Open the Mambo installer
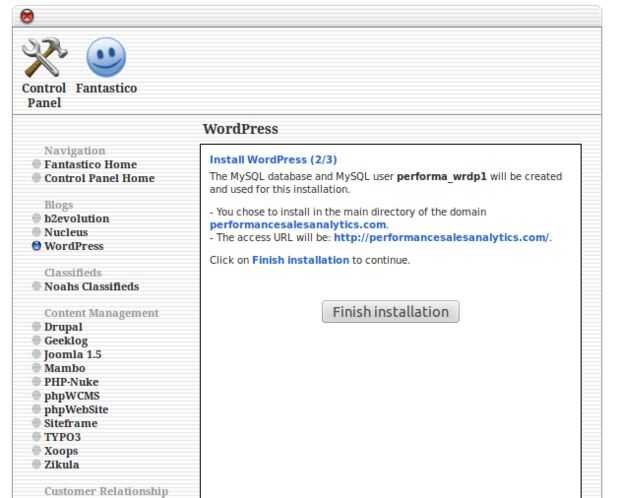The width and height of the screenshot is (620, 498). coord(65,368)
